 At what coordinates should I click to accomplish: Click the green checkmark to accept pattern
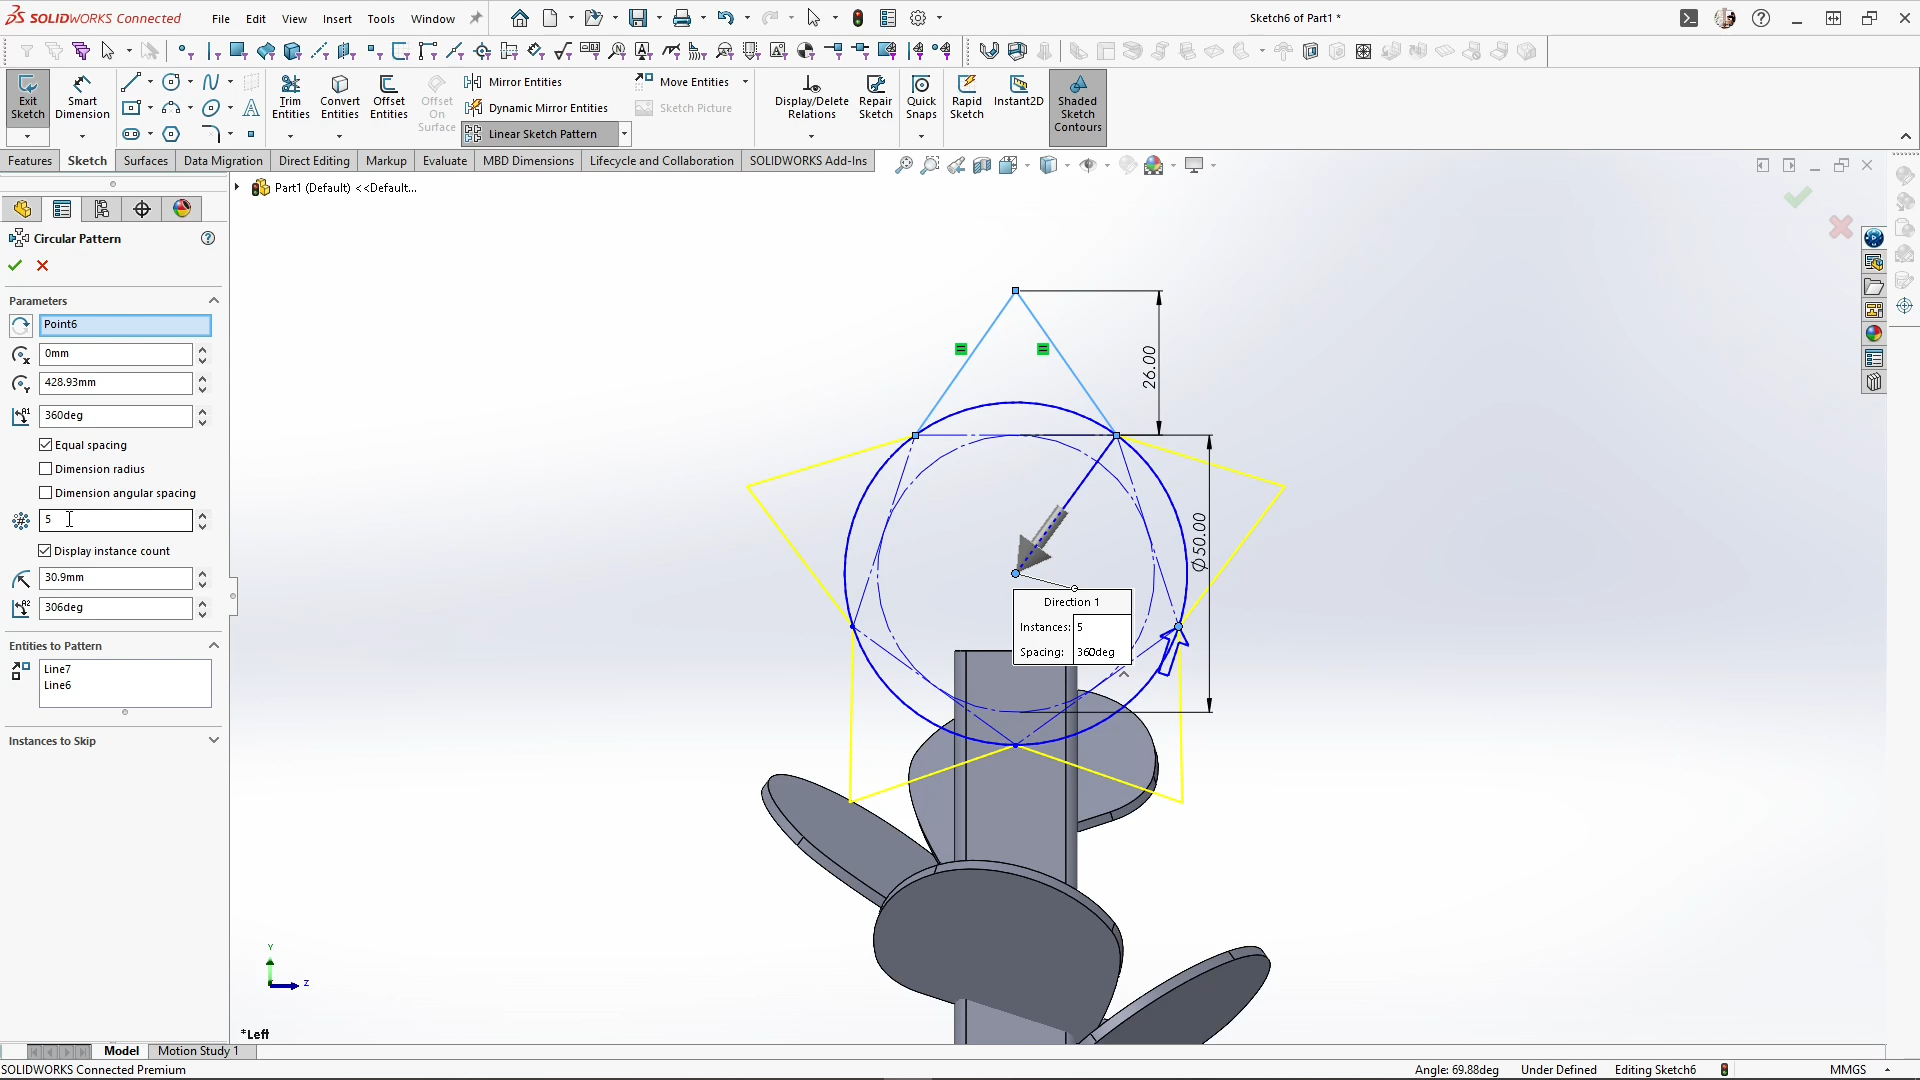(15, 265)
